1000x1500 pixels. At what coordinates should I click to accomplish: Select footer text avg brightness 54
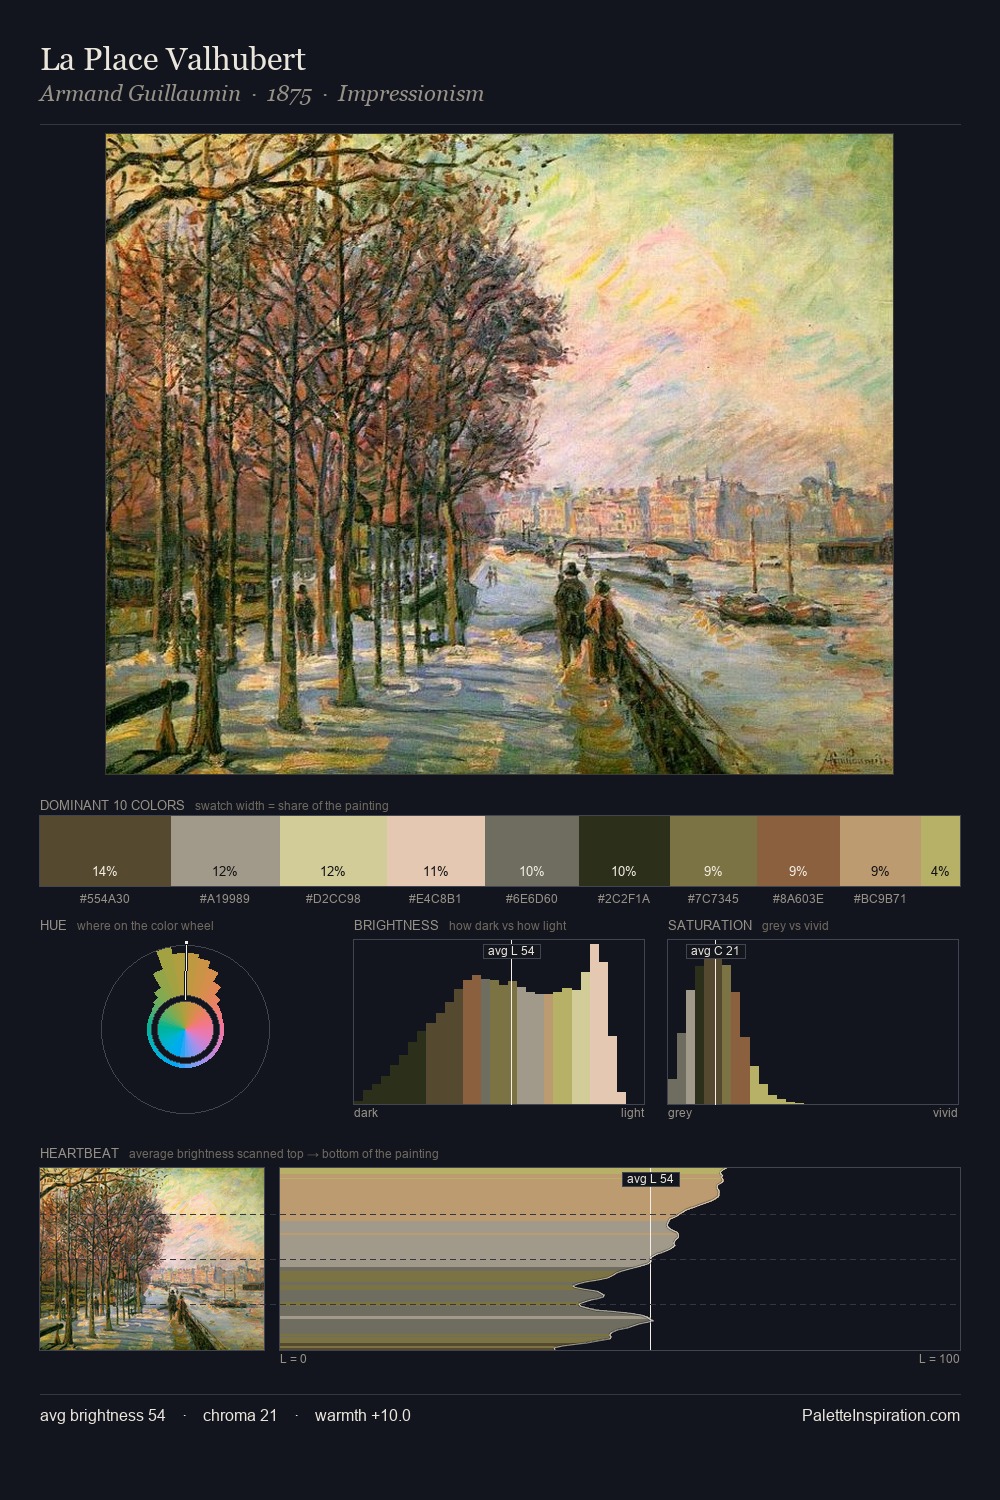[103, 1416]
